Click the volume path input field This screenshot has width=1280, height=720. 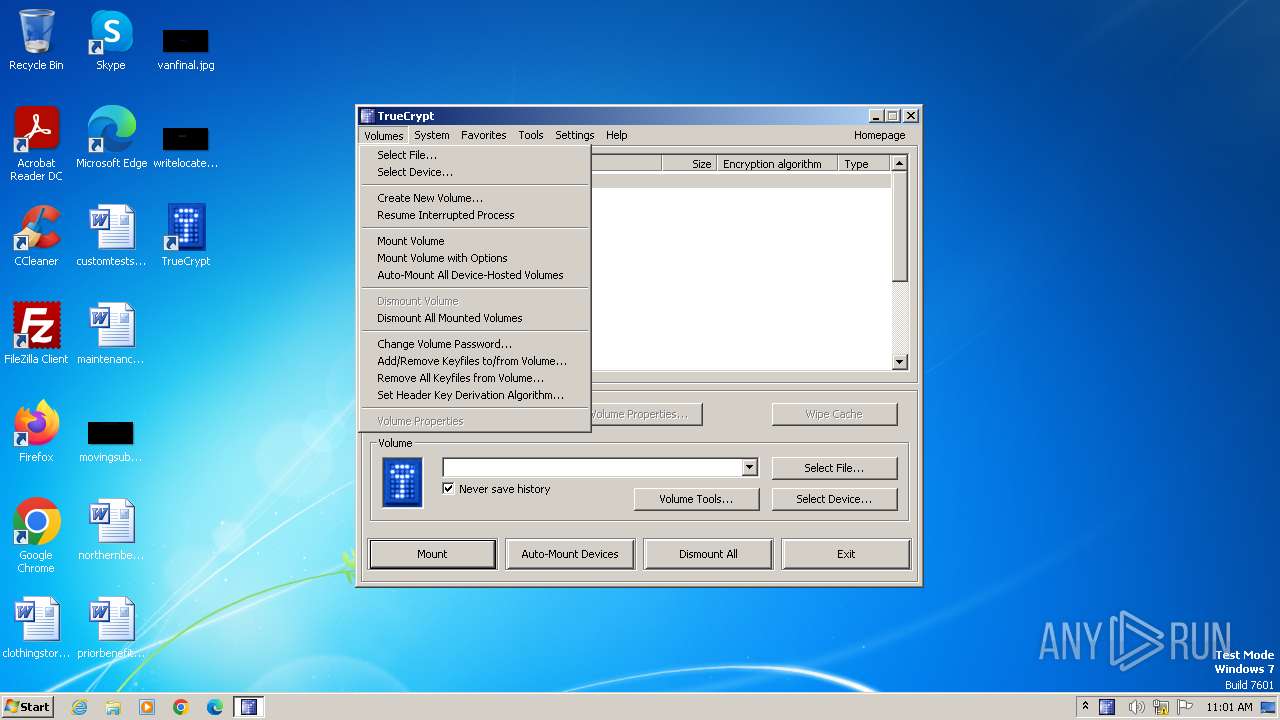[x=592, y=467]
